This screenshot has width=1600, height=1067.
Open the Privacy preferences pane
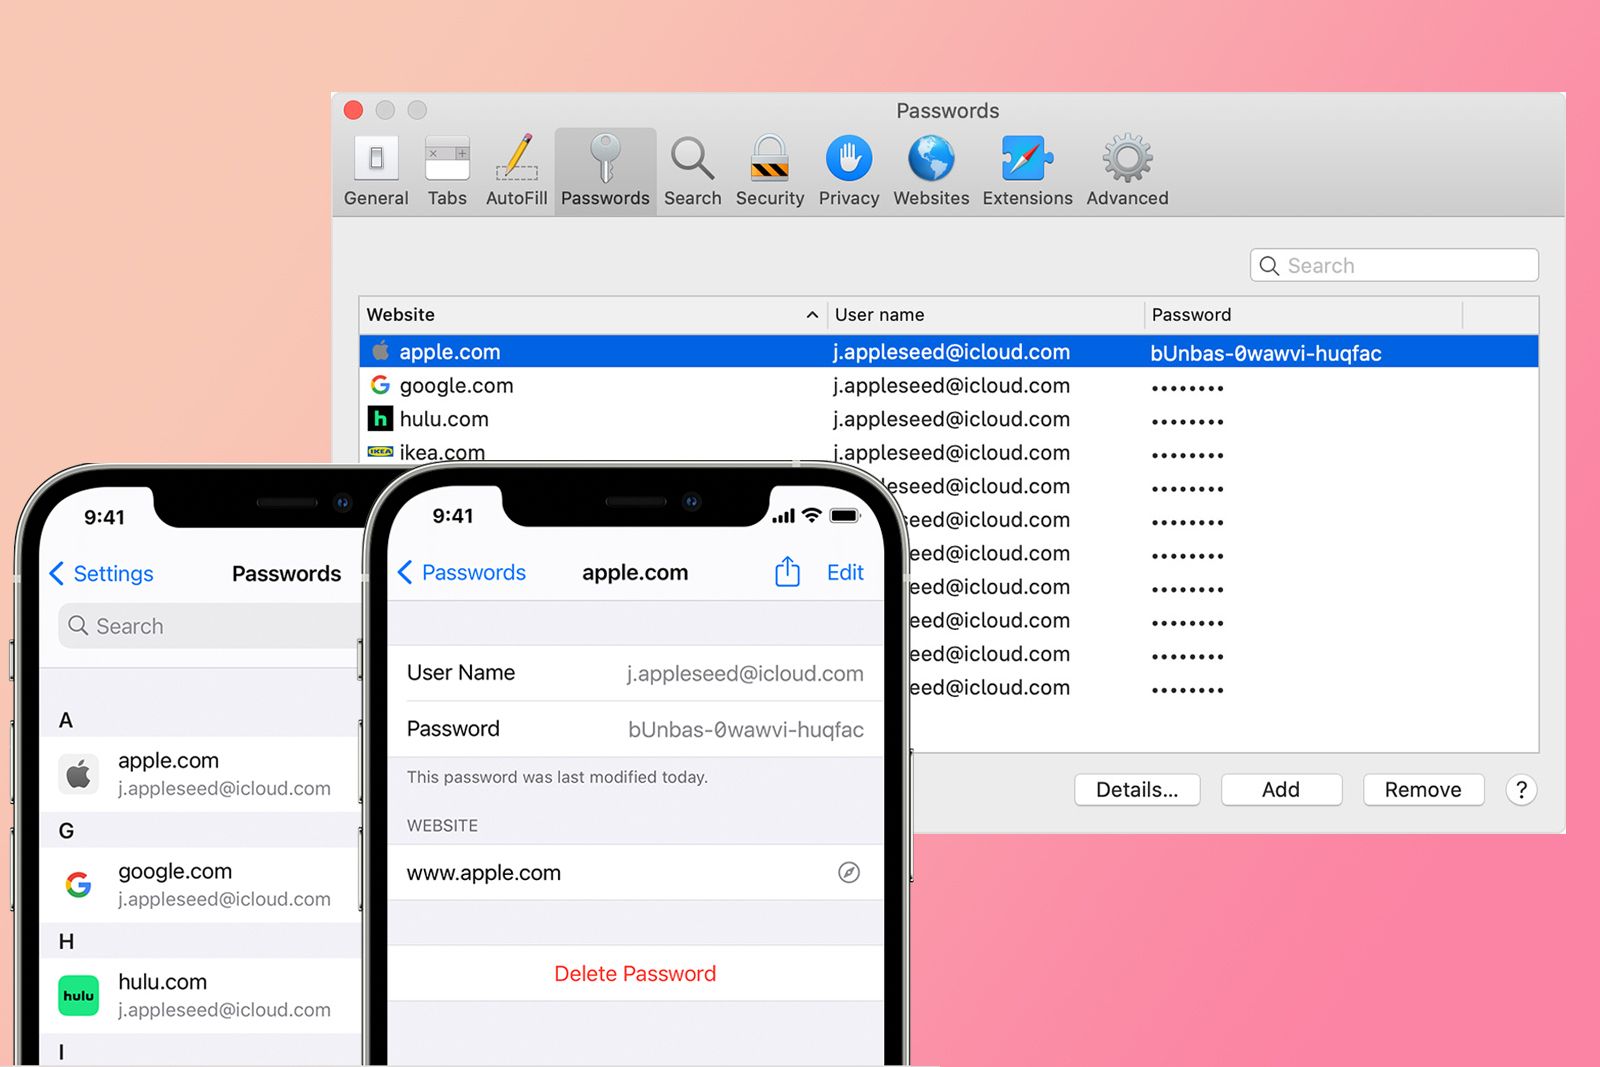(x=848, y=170)
